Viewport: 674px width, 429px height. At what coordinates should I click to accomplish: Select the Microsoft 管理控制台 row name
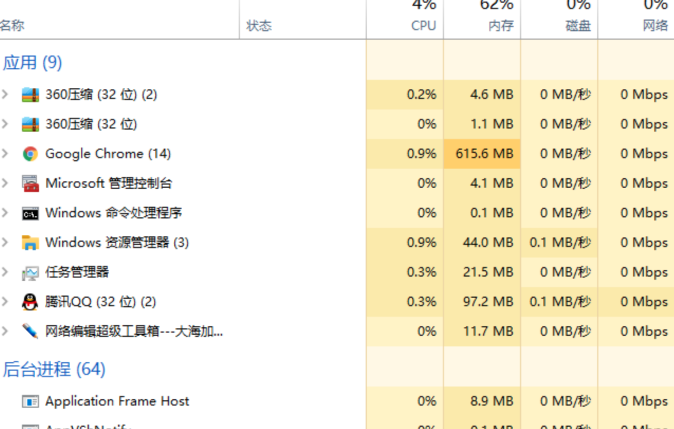pyautogui.click(x=109, y=184)
